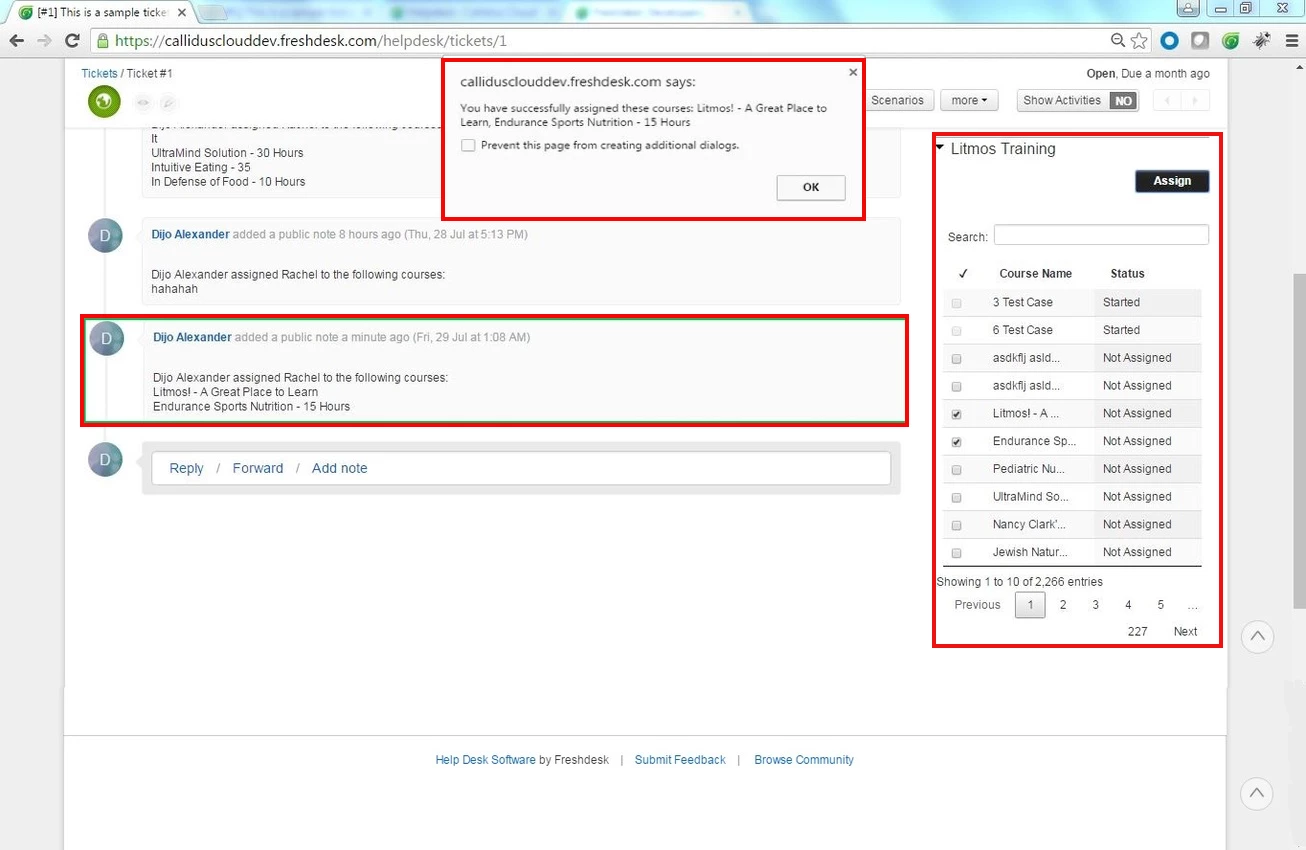Click Previous in course pagination
The height and width of the screenshot is (850, 1306).
click(x=977, y=605)
